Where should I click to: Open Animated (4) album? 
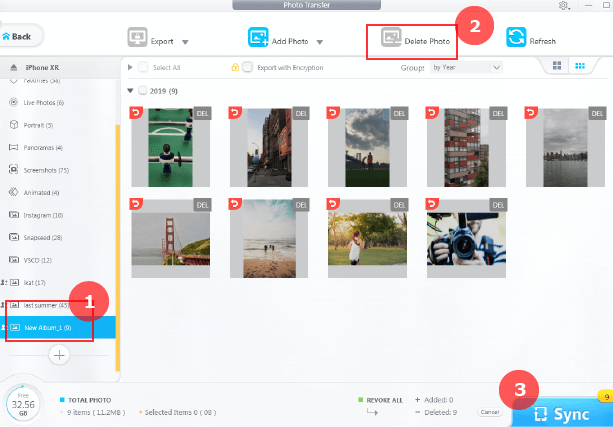click(34, 192)
